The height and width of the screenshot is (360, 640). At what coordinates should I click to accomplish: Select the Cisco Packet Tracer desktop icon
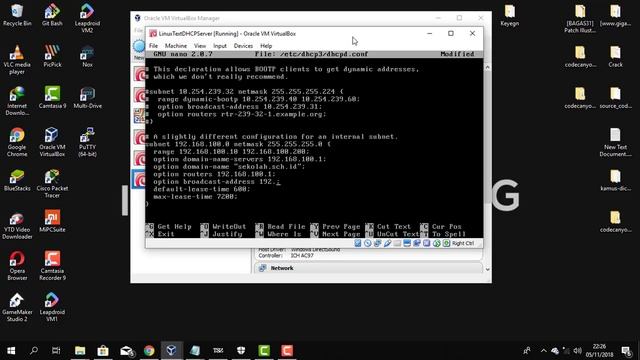52,183
